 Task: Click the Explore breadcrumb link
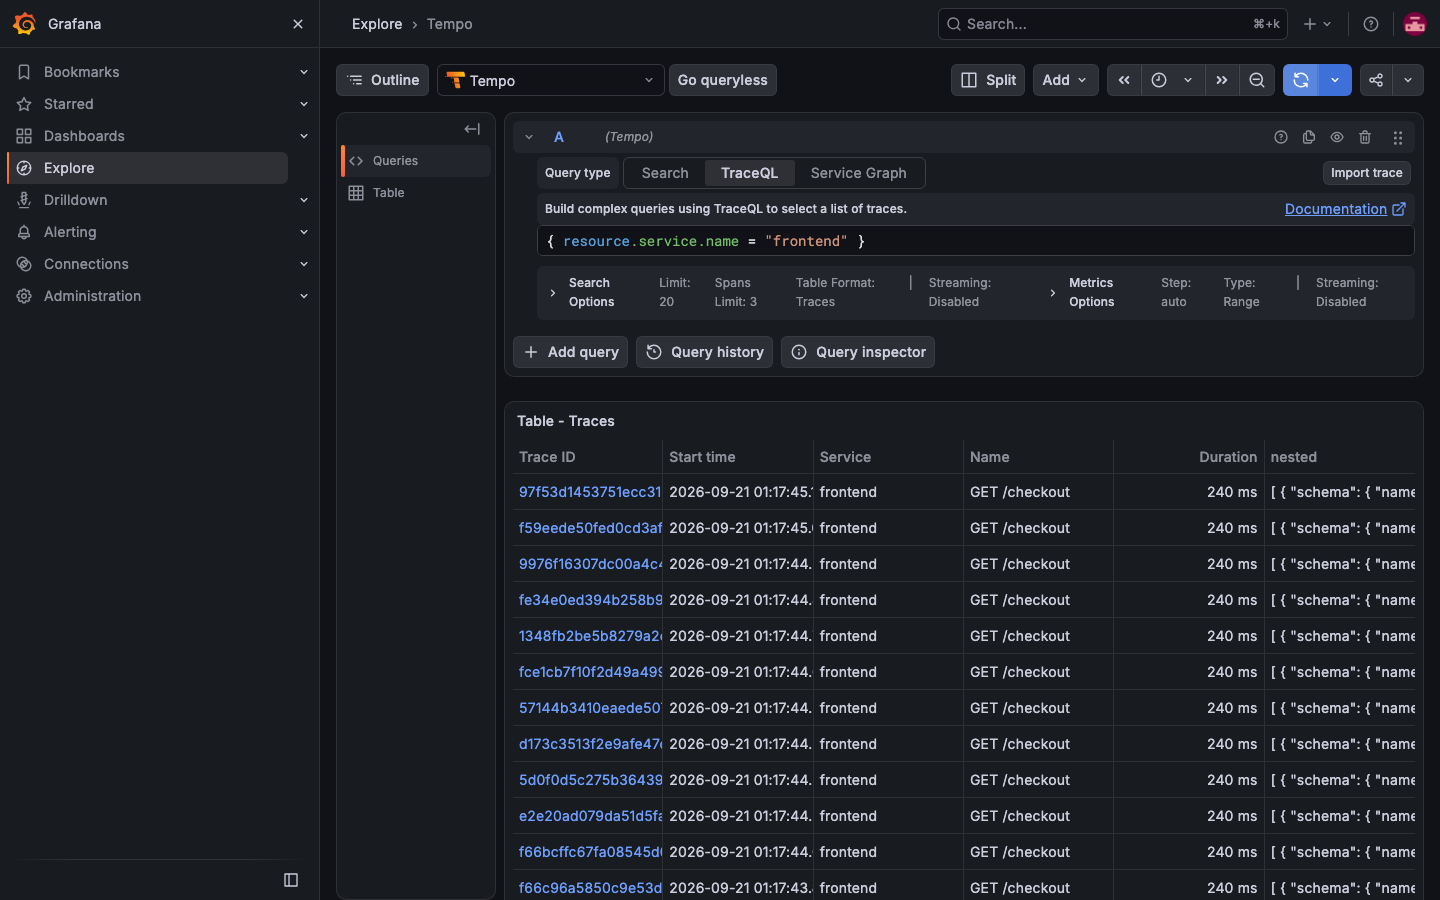click(x=377, y=24)
